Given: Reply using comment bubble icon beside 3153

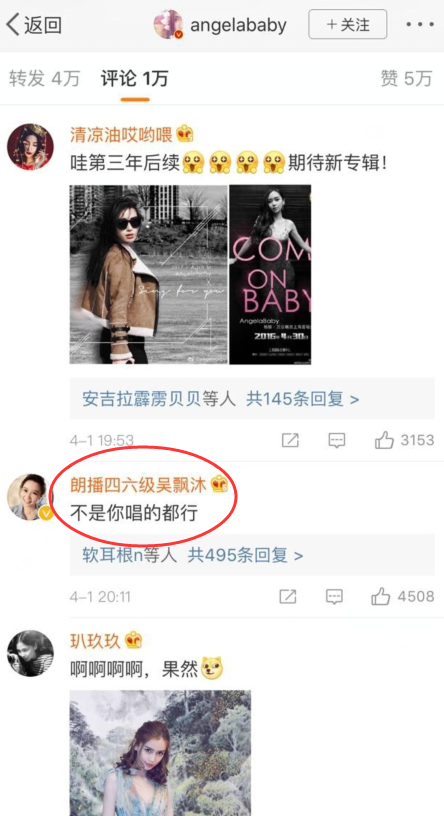Looking at the screenshot, I should pos(337,440).
